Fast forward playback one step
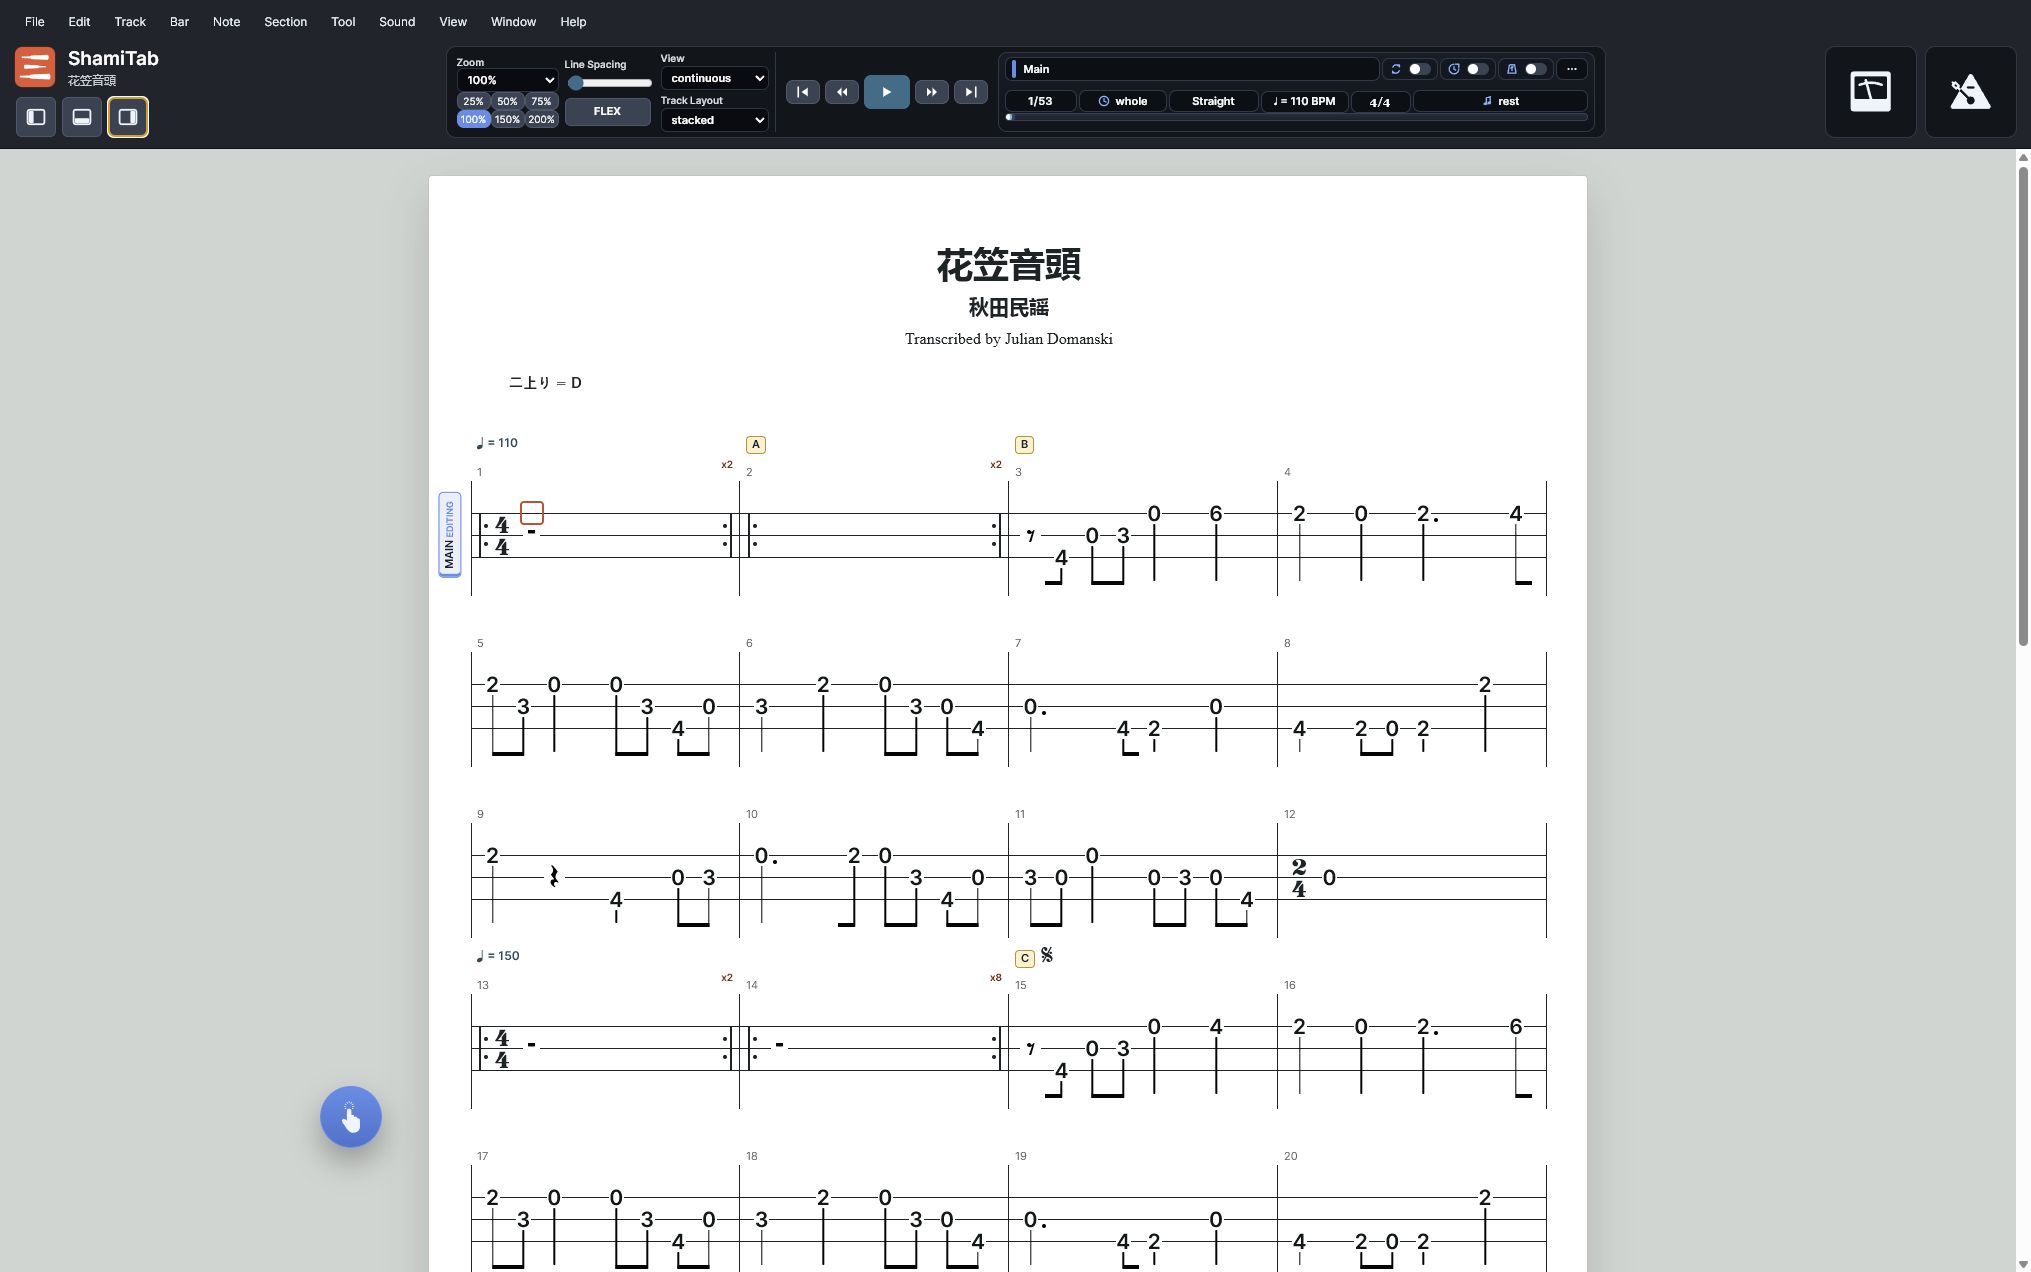This screenshot has width=2031, height=1272. (x=931, y=92)
